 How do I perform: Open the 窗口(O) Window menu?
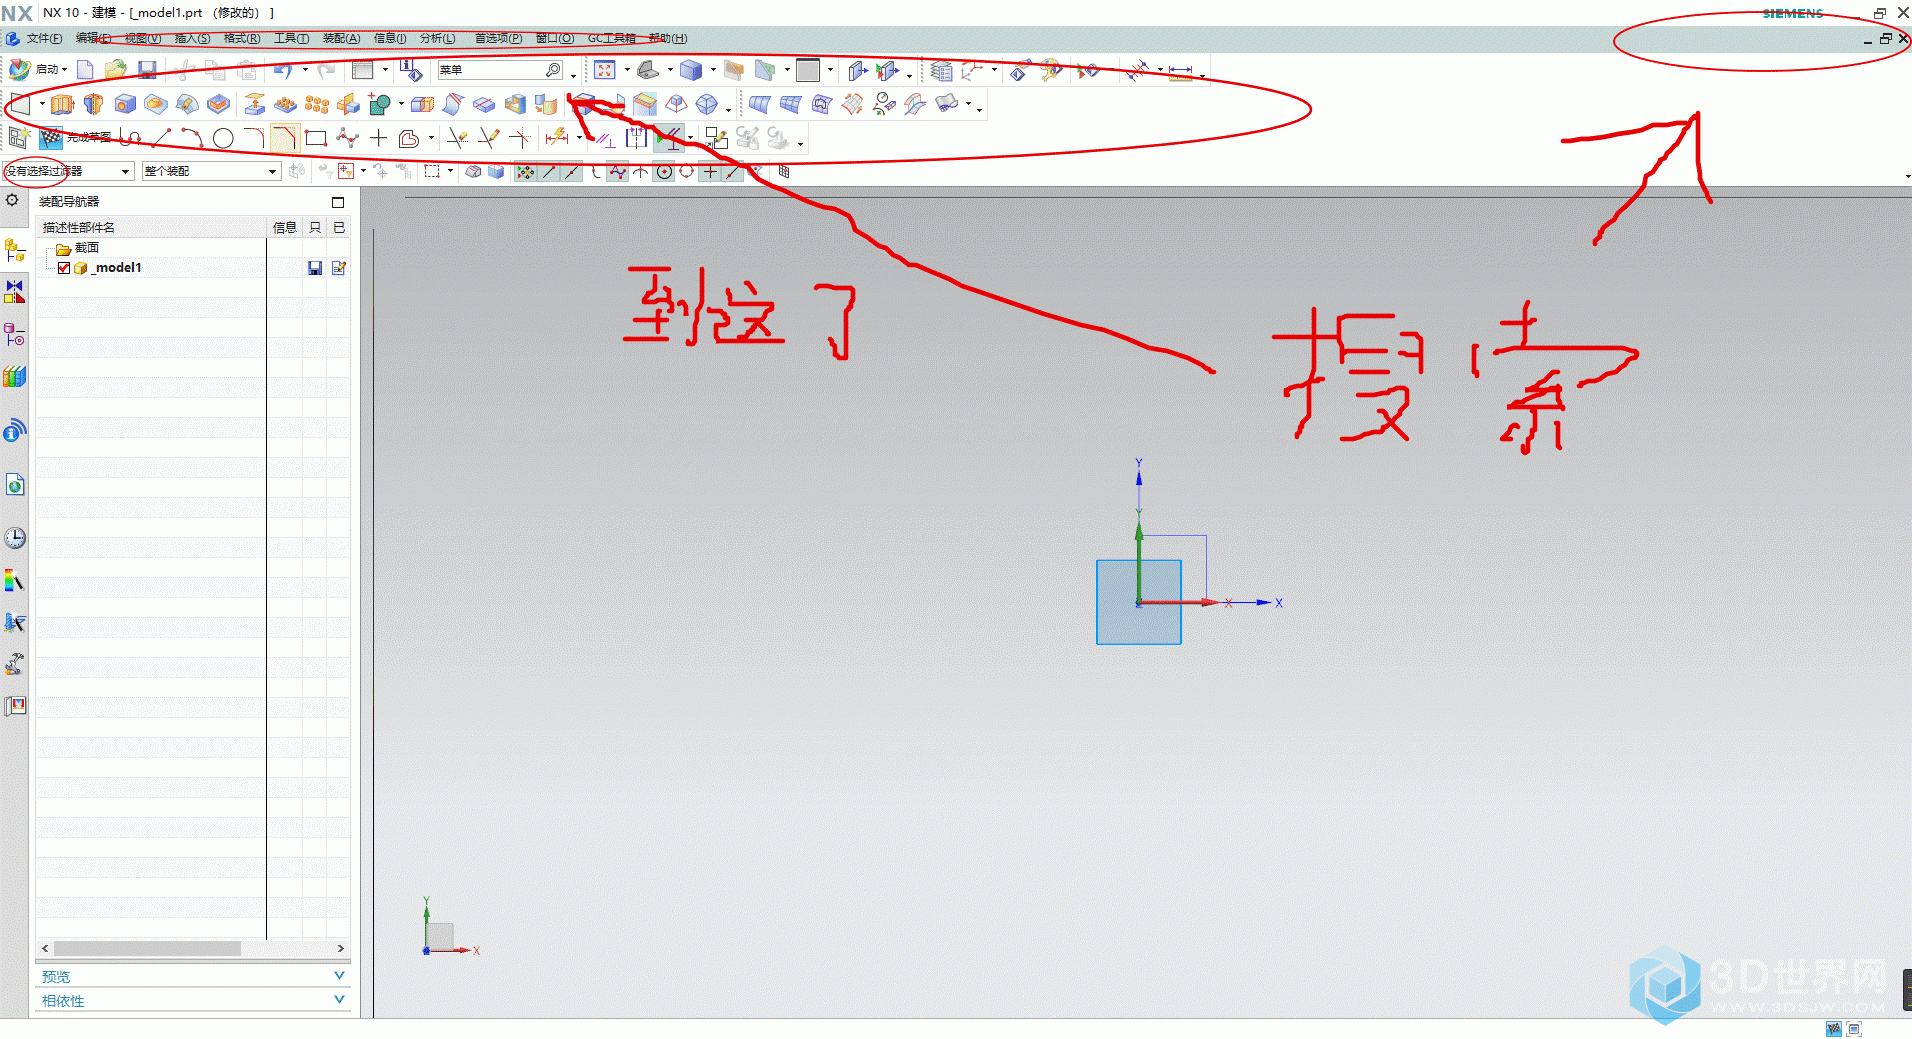tap(555, 38)
